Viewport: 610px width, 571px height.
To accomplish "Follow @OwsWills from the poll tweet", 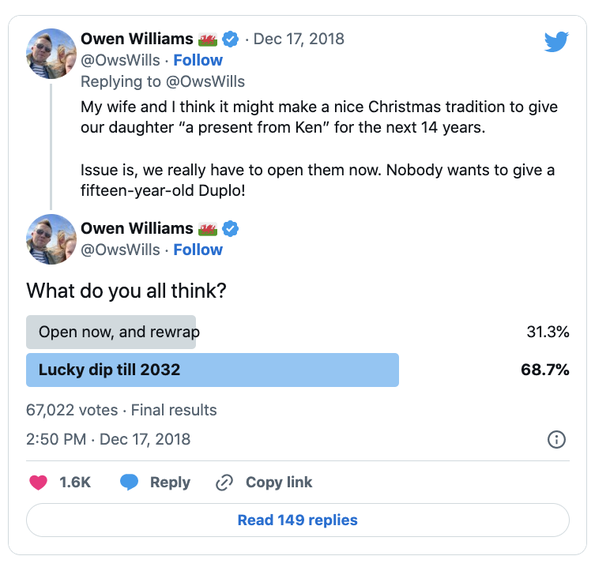I will (198, 250).
